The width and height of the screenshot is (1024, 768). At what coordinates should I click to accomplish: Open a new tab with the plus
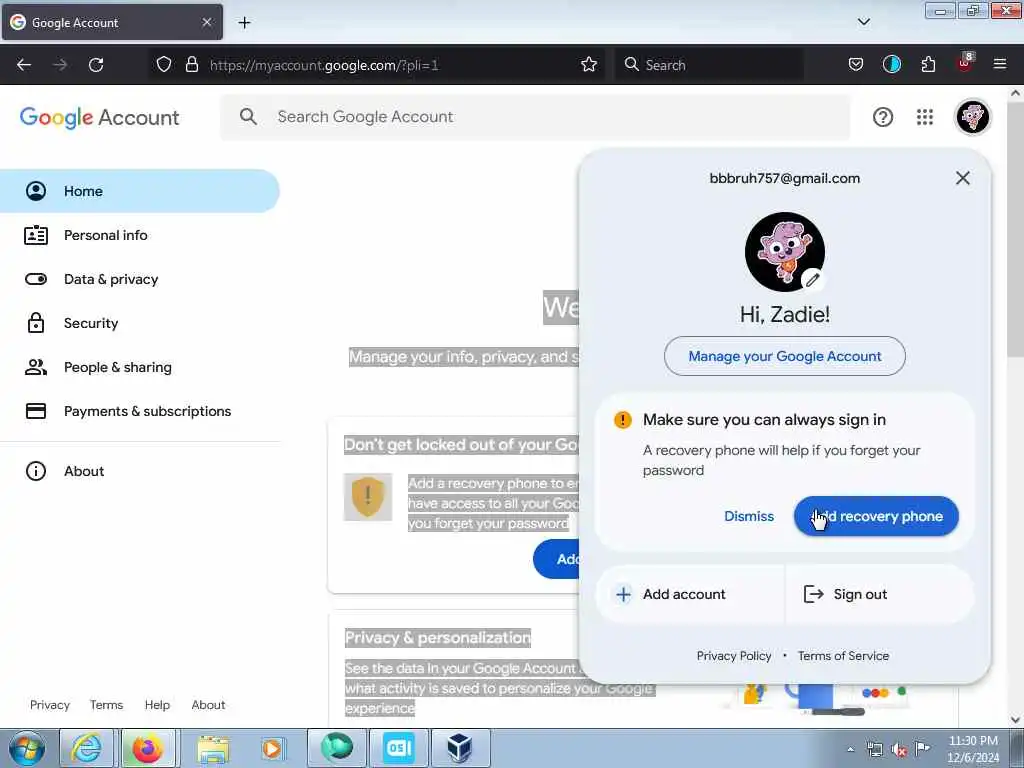(x=244, y=23)
